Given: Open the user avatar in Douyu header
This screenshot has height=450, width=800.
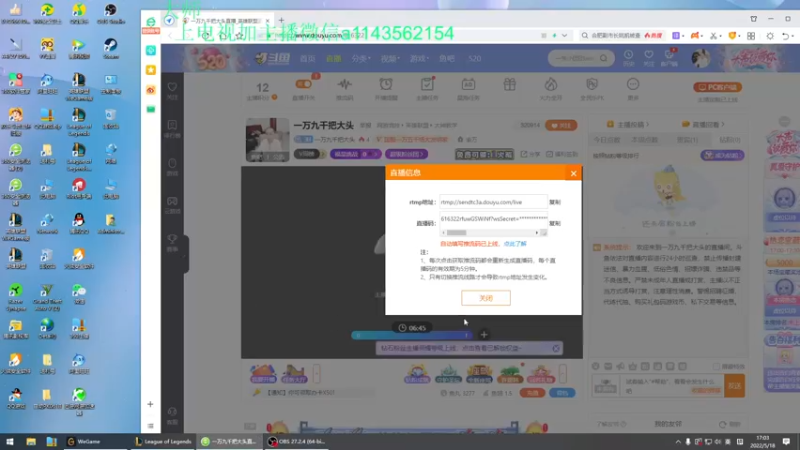Looking at the screenshot, I should (701, 58).
